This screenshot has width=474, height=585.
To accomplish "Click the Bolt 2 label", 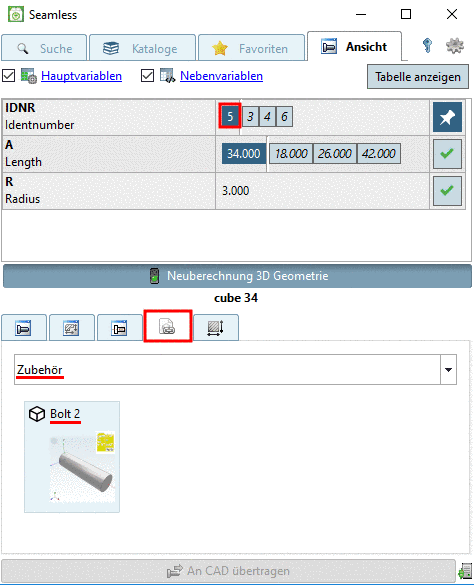I will click(x=65, y=414).
